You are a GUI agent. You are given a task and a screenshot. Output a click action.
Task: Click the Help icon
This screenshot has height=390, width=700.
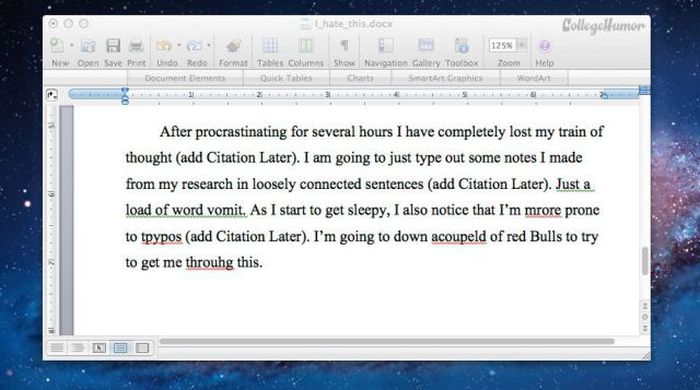(x=544, y=46)
